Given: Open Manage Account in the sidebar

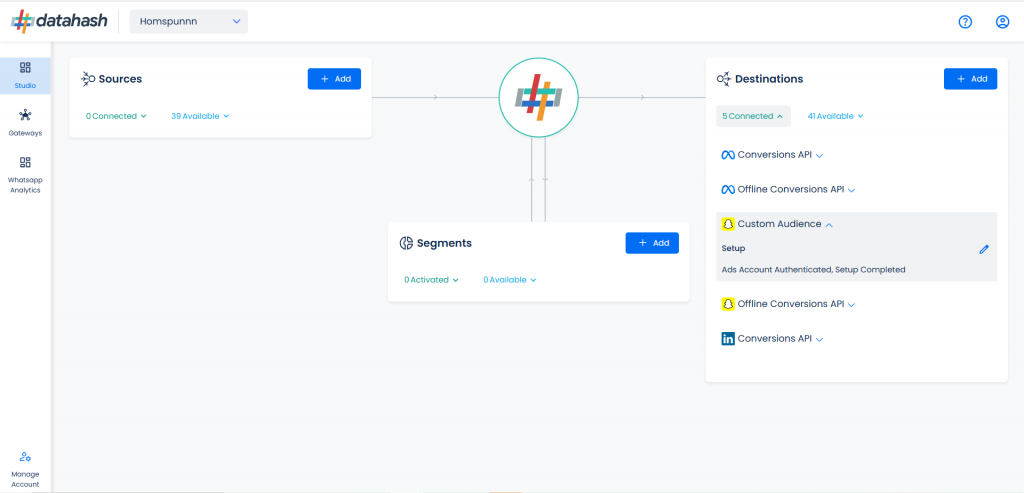Looking at the screenshot, I should 25,469.
